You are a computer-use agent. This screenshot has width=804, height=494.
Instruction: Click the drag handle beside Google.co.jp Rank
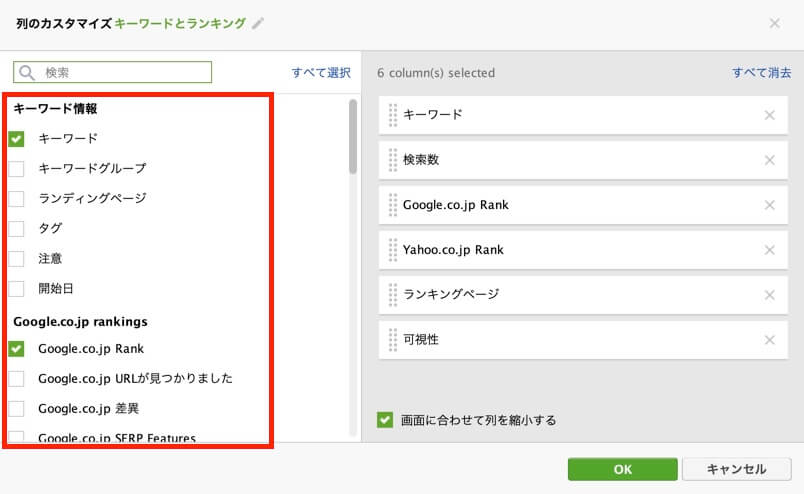393,205
